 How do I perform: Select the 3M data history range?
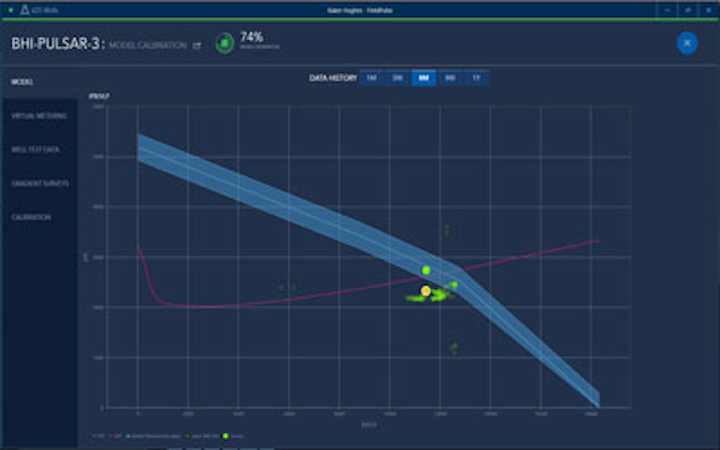(x=398, y=78)
